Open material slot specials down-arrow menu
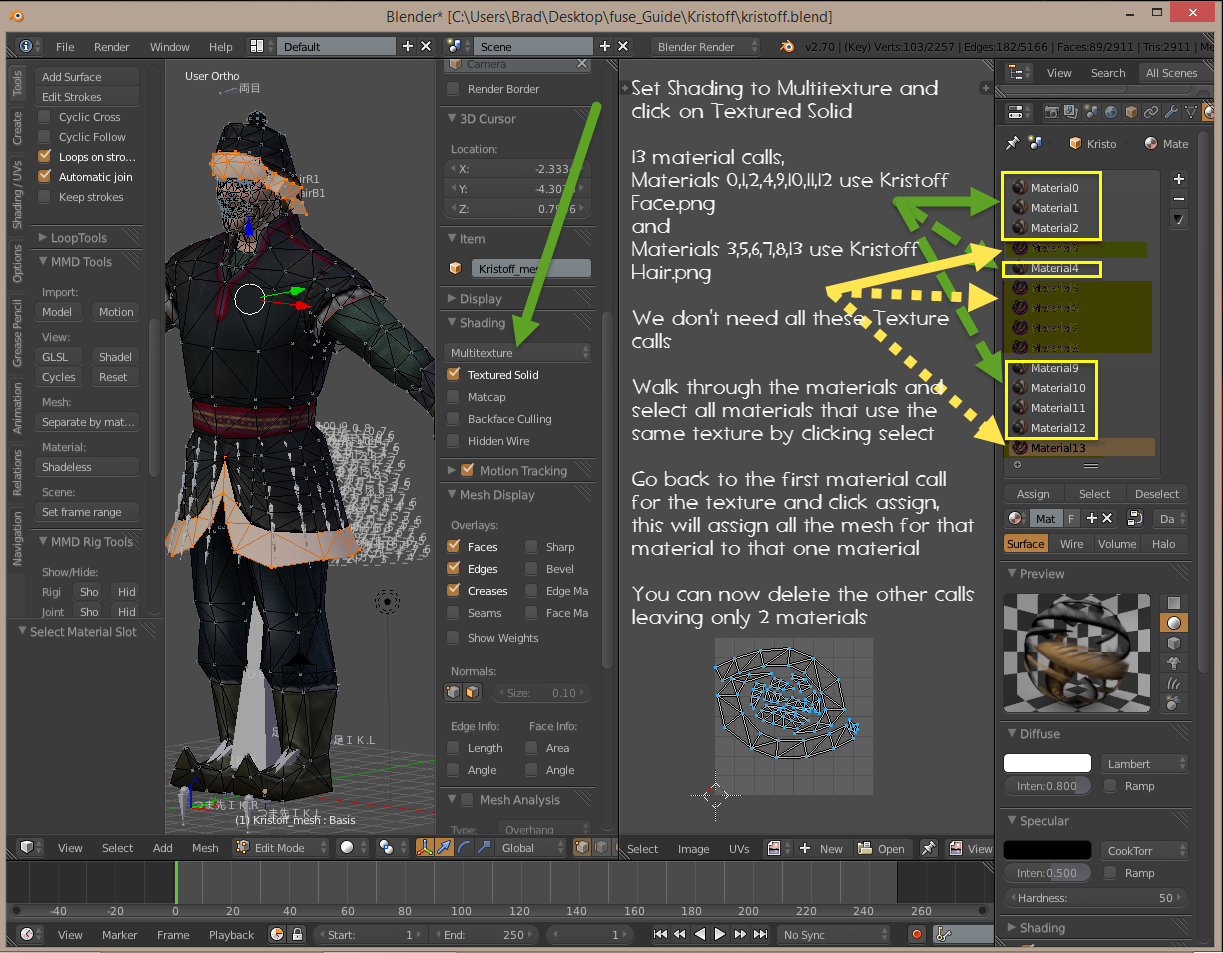The width and height of the screenshot is (1223, 953). click(1179, 219)
